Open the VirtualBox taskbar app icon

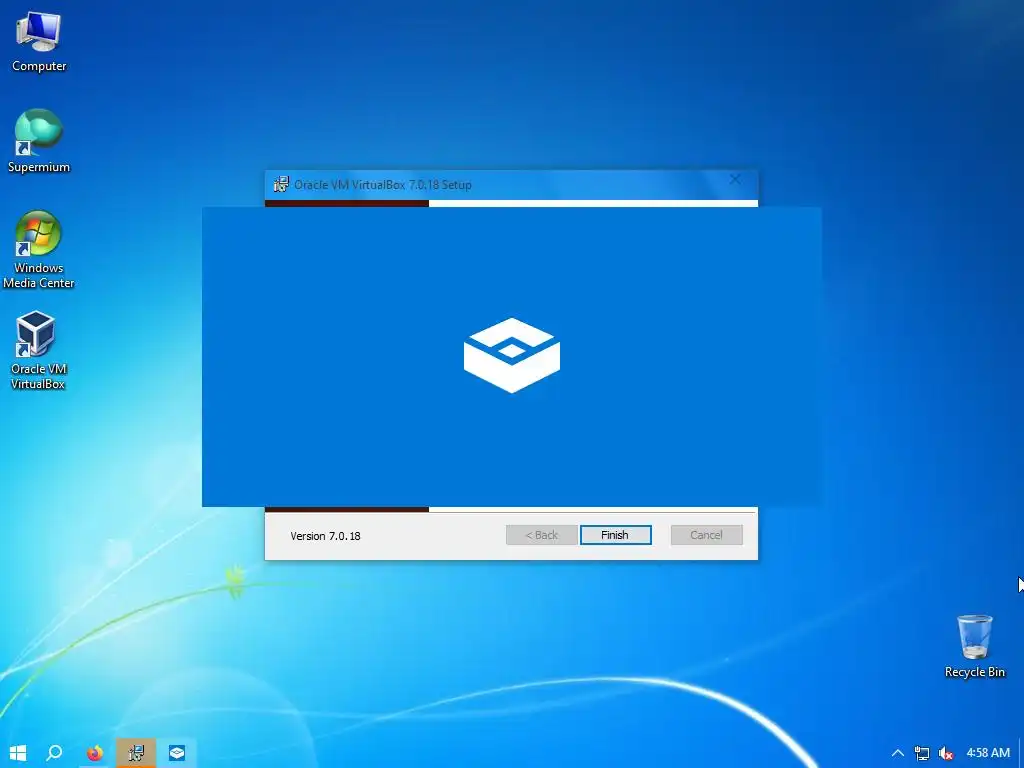click(176, 753)
